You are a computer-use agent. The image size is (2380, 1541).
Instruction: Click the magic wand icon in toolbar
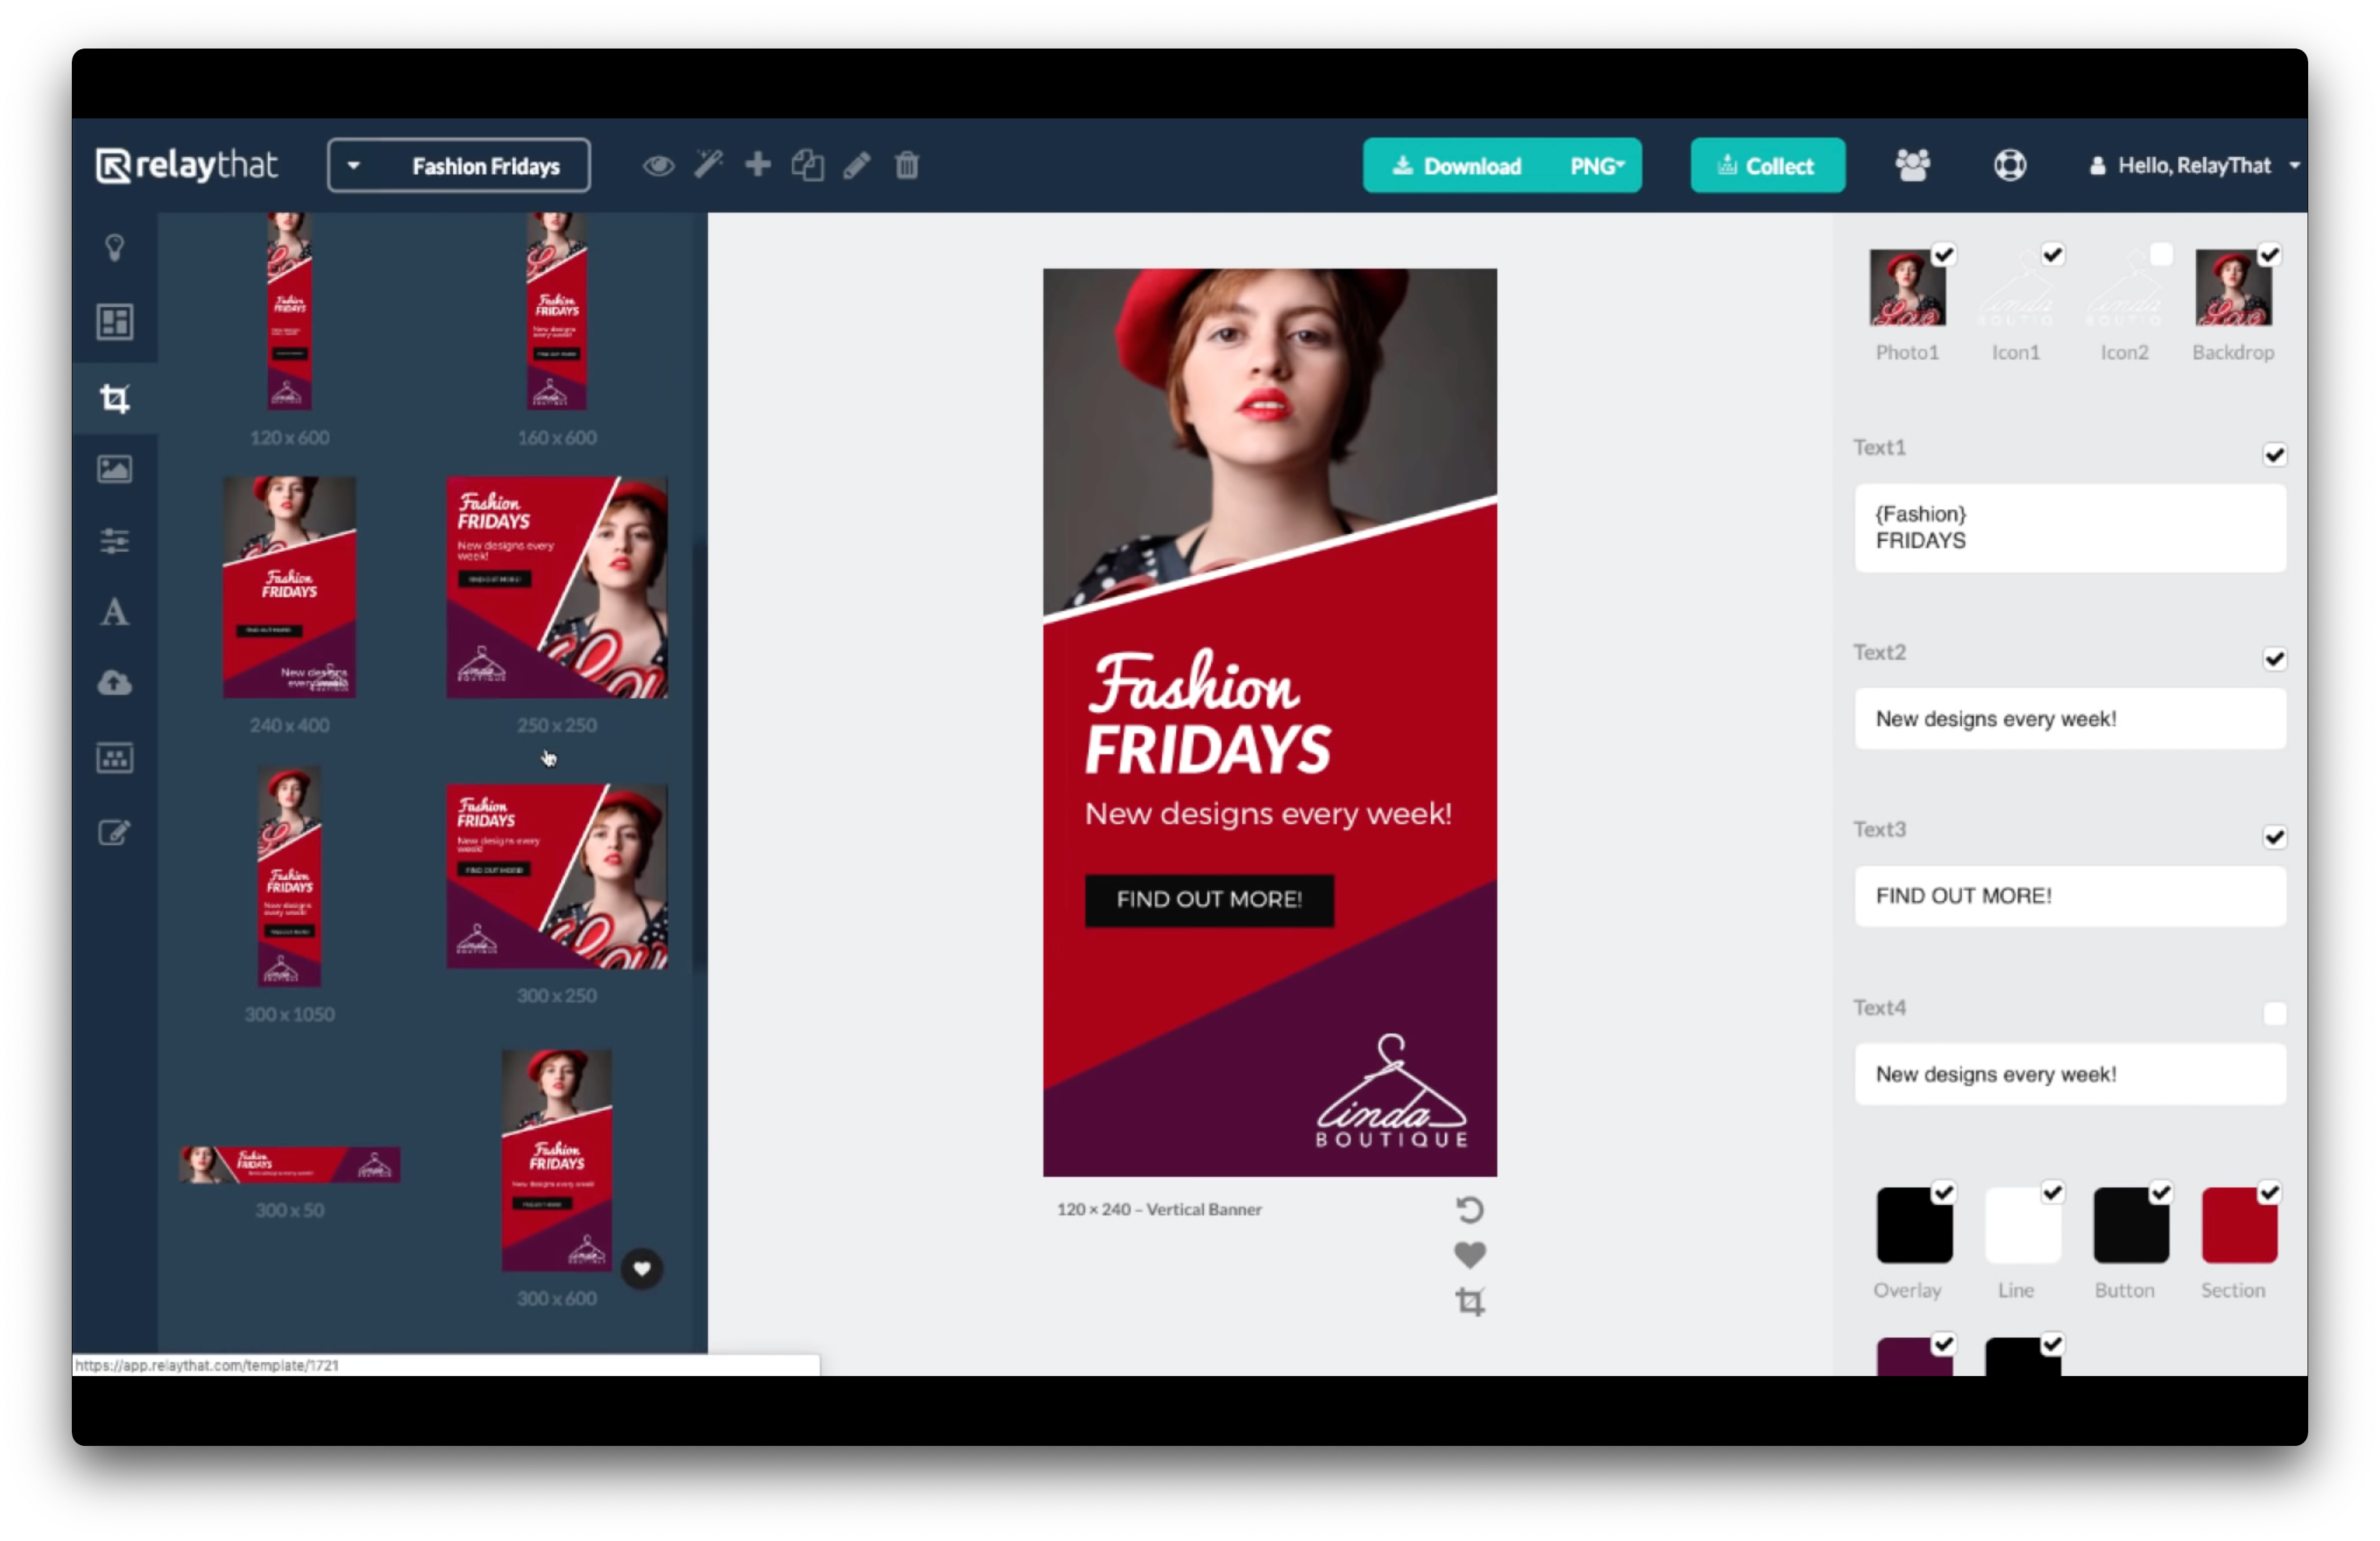(x=708, y=164)
